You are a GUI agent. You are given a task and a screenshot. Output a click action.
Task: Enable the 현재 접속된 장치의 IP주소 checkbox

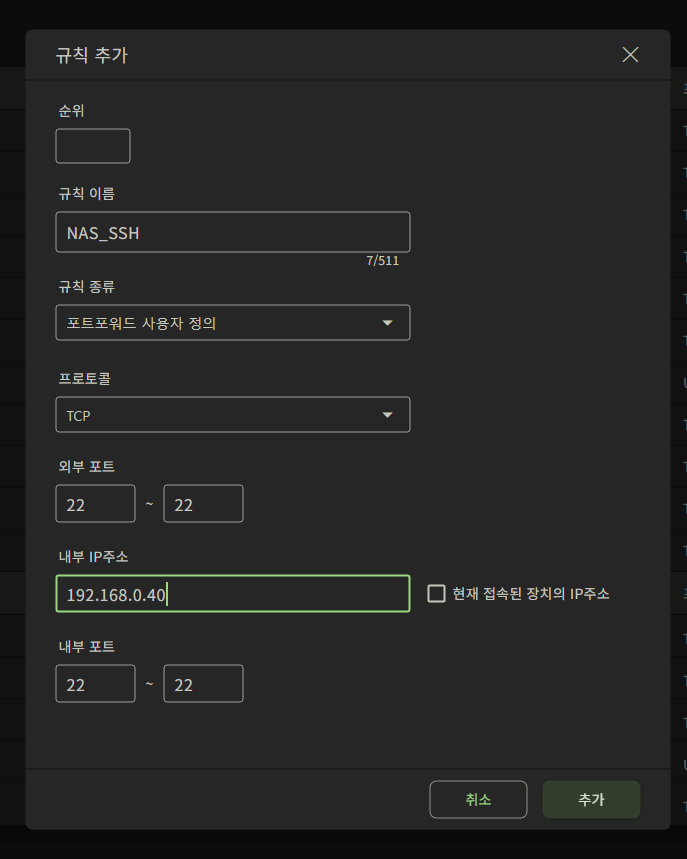tap(436, 594)
